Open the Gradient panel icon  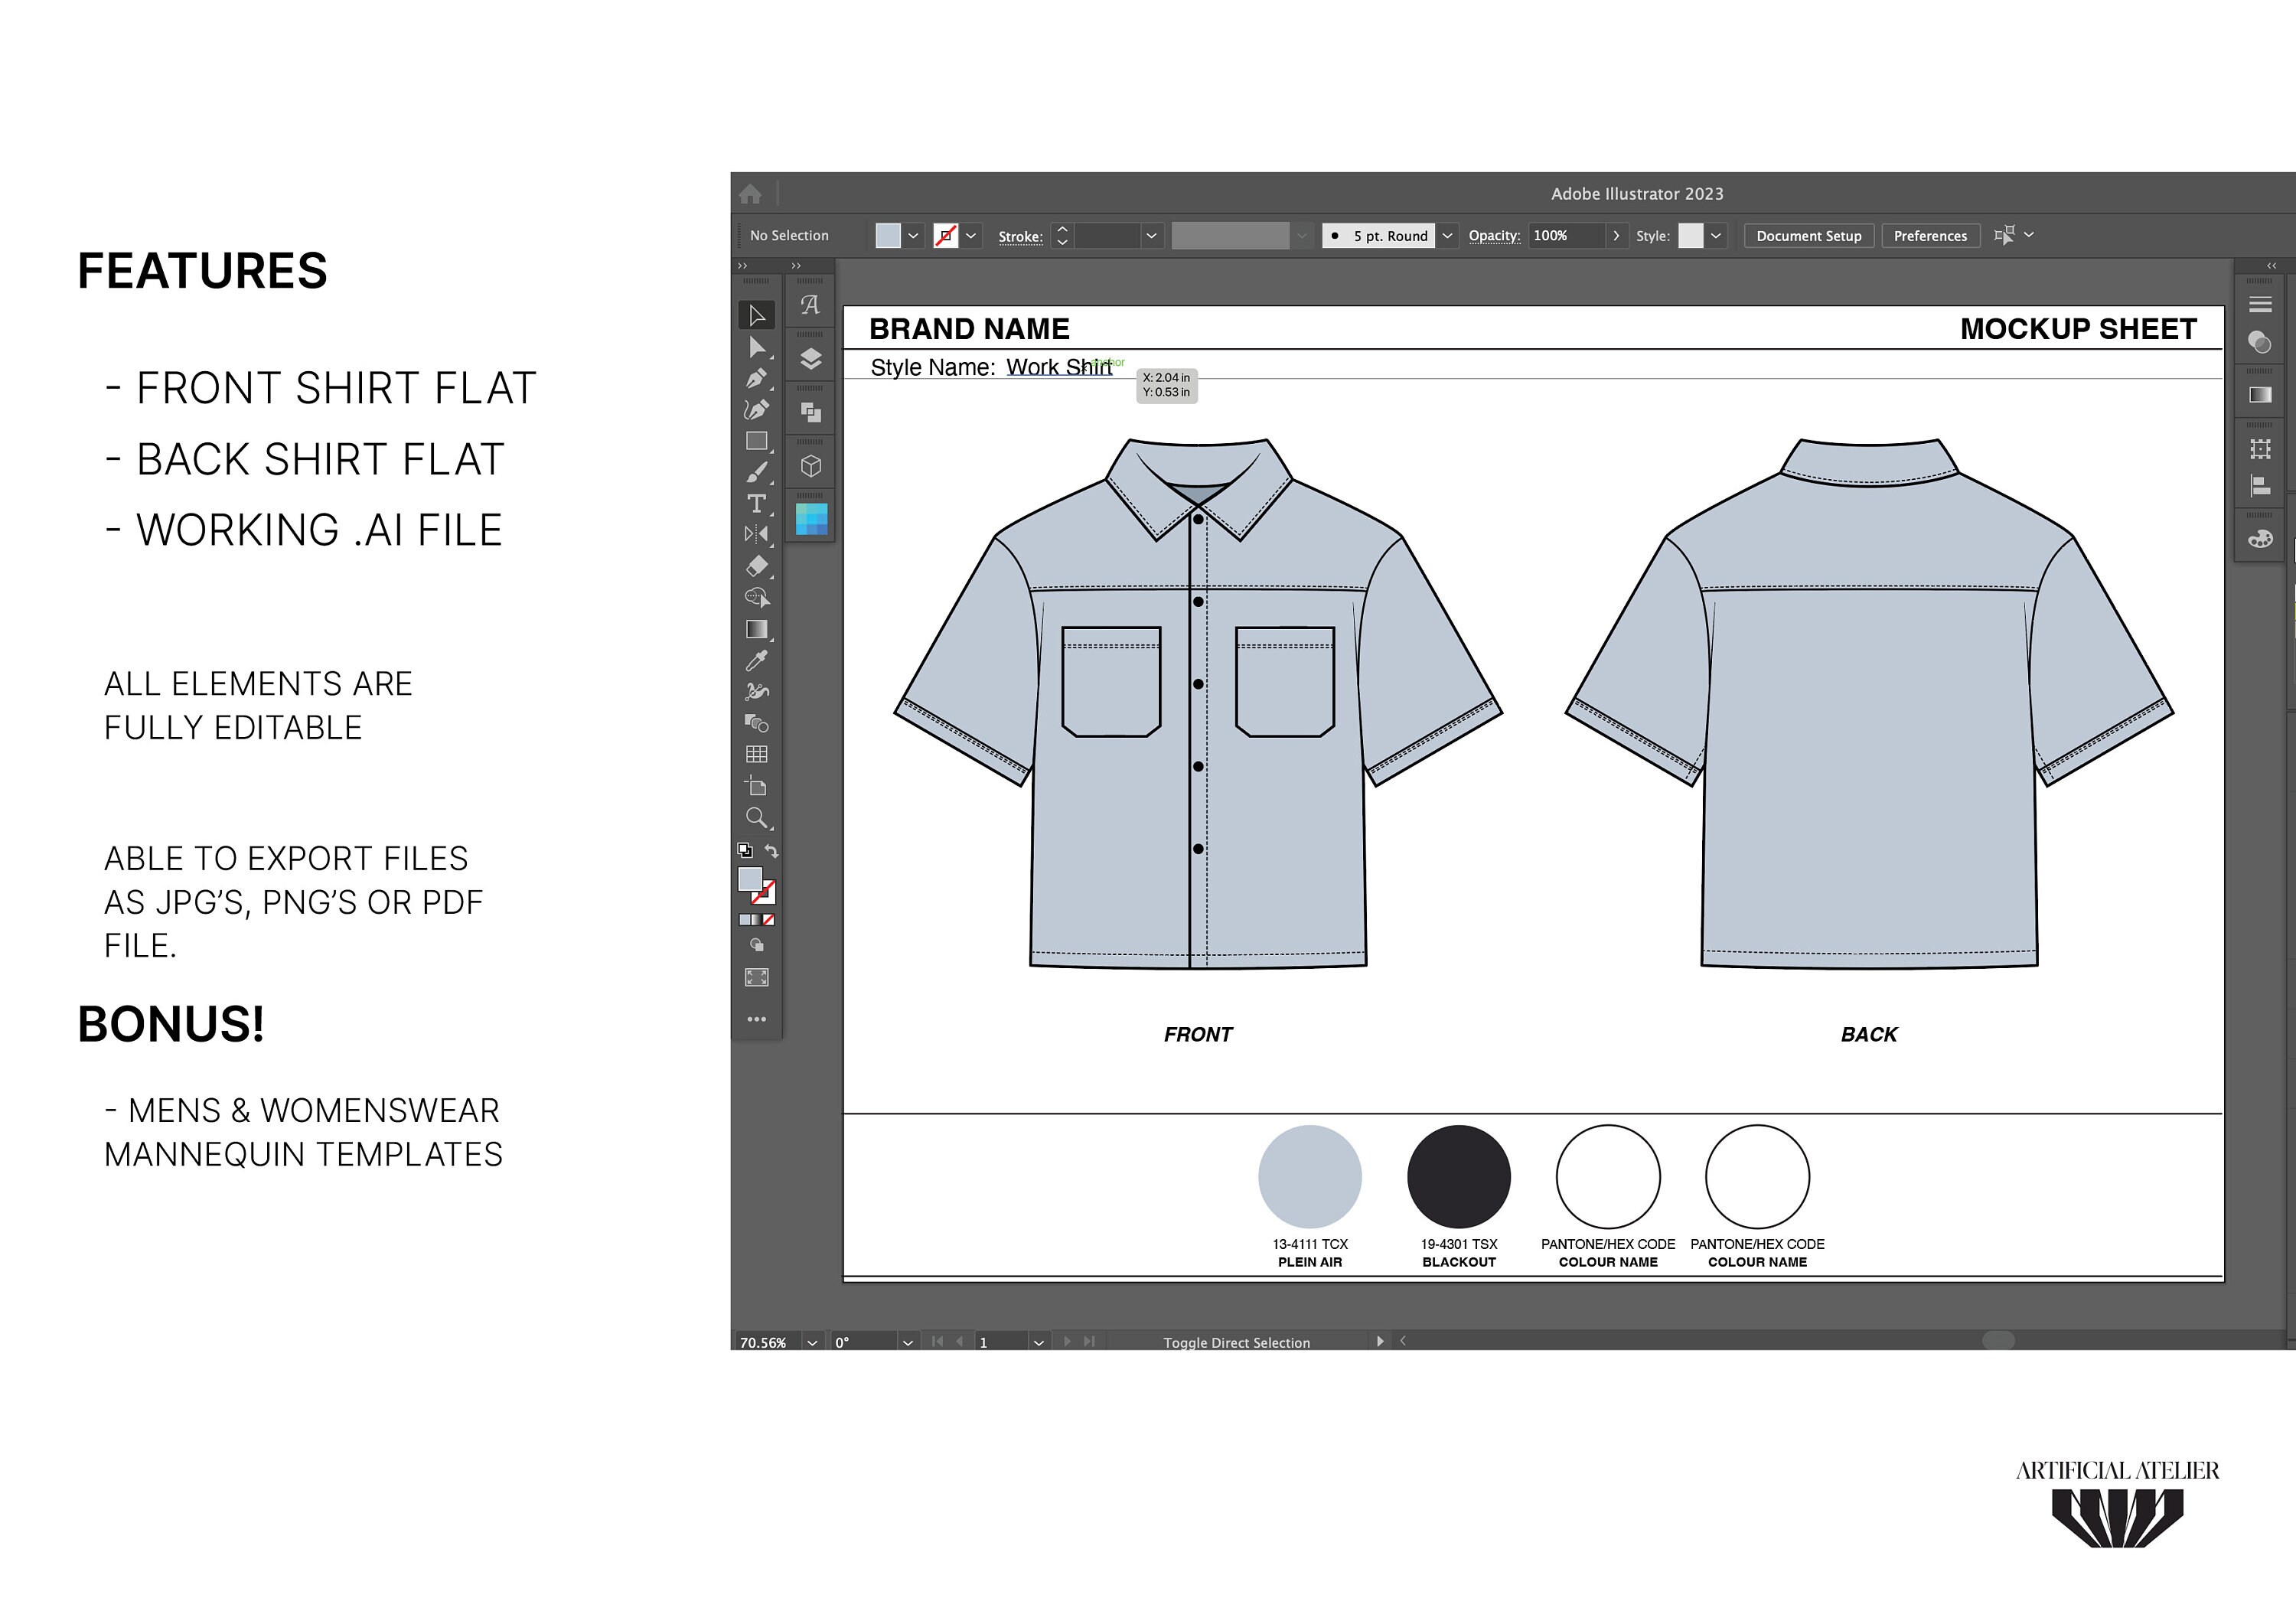point(2261,394)
